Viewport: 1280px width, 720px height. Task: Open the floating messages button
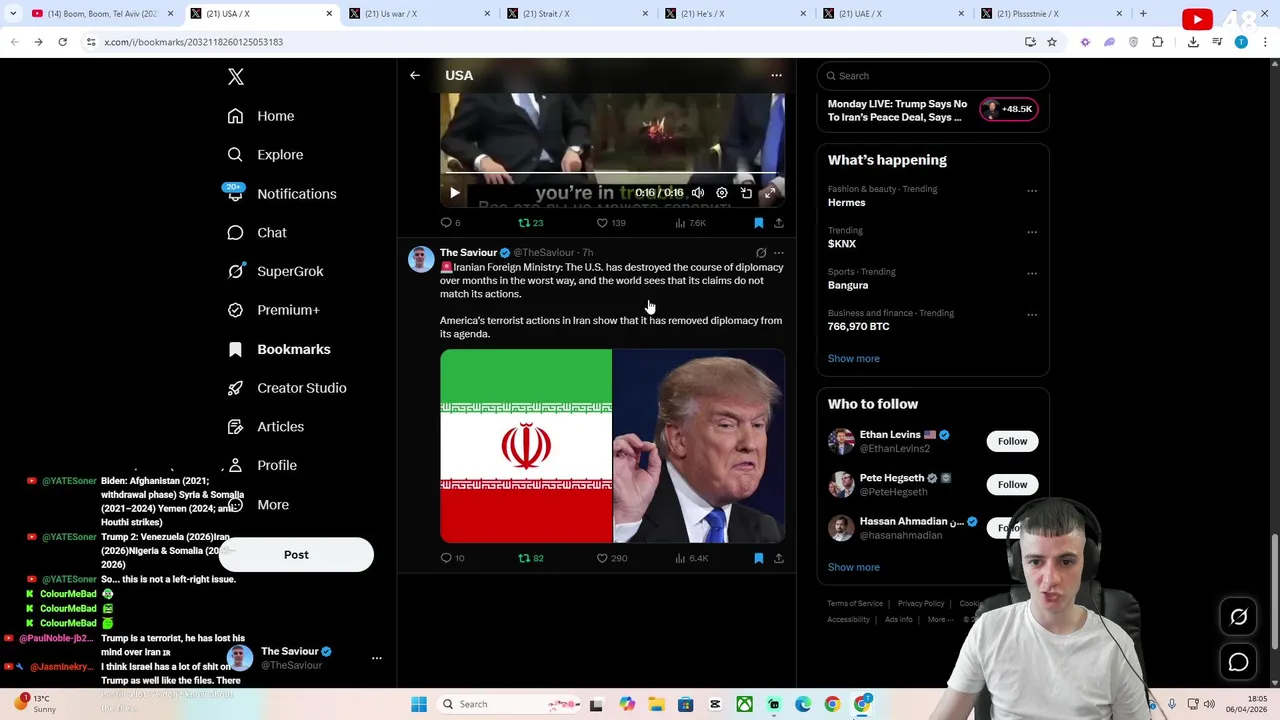[x=1238, y=662]
